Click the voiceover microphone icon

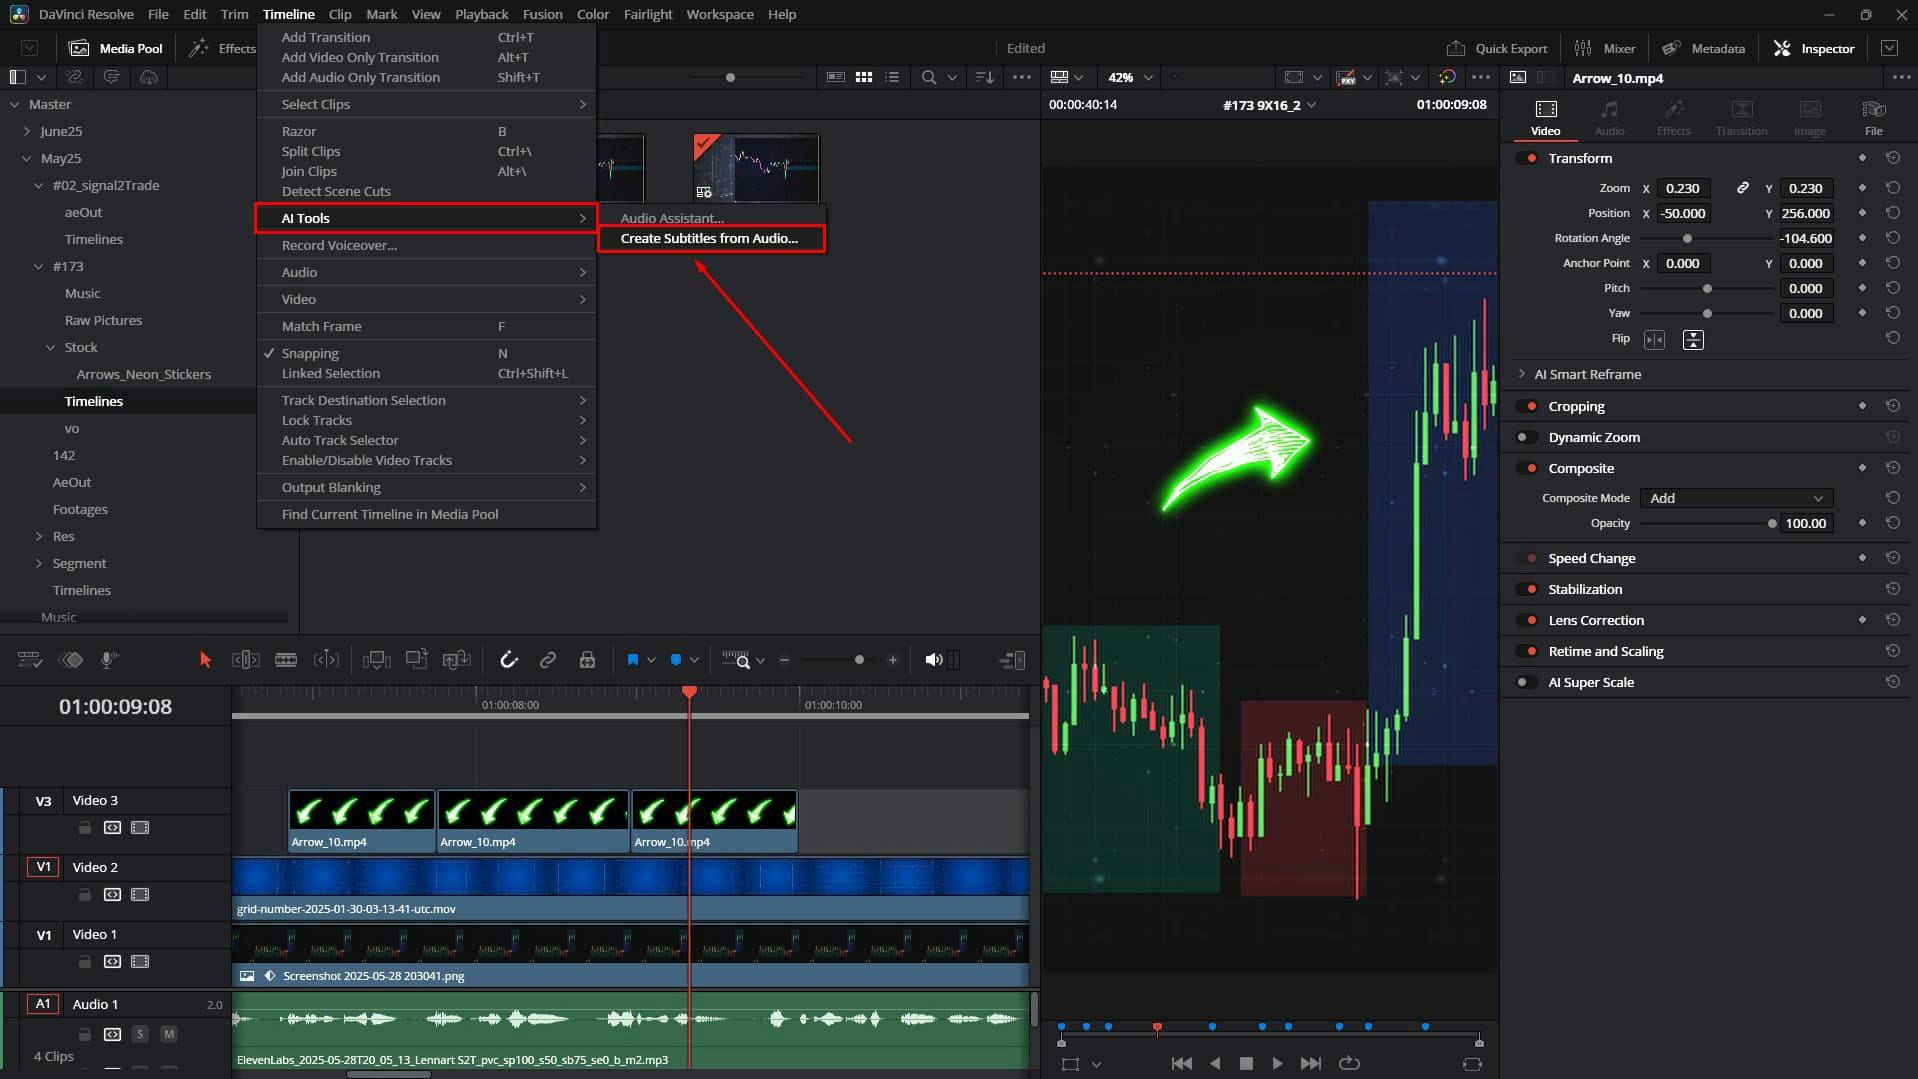(x=109, y=660)
